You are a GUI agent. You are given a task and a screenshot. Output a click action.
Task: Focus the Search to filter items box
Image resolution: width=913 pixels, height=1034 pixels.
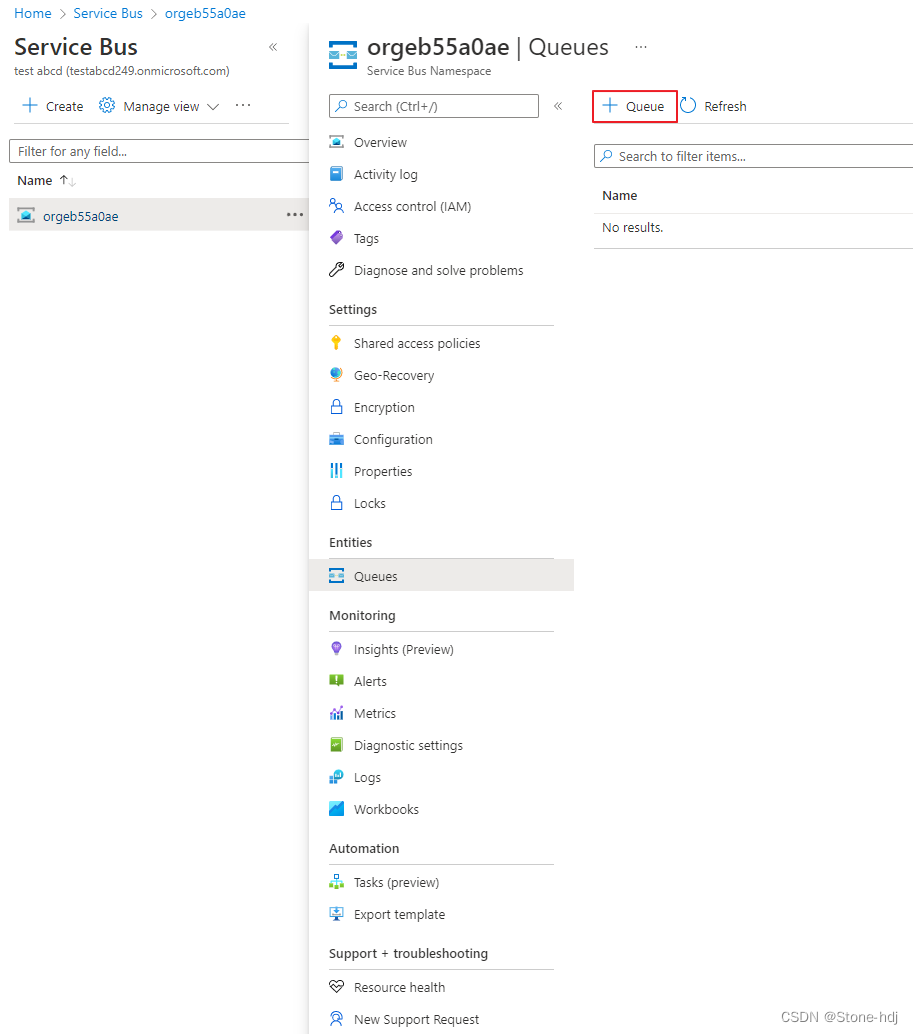tap(753, 156)
